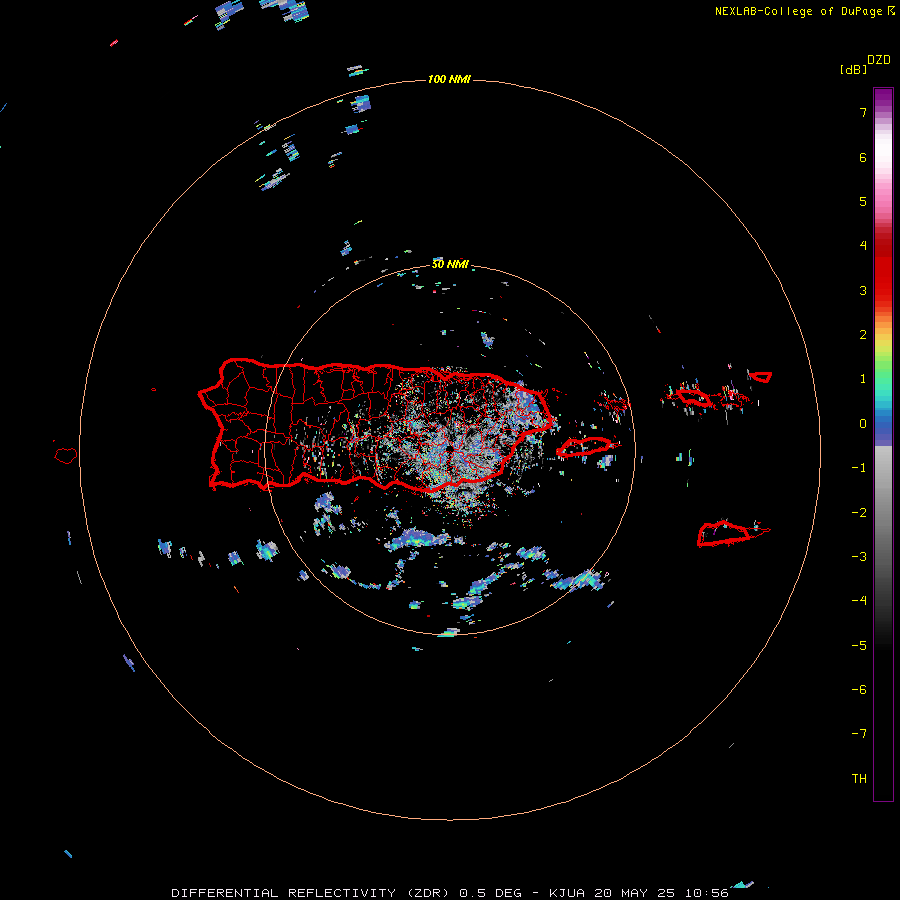Click the "5" tick label on color scale
The height and width of the screenshot is (900, 900).
point(863,201)
